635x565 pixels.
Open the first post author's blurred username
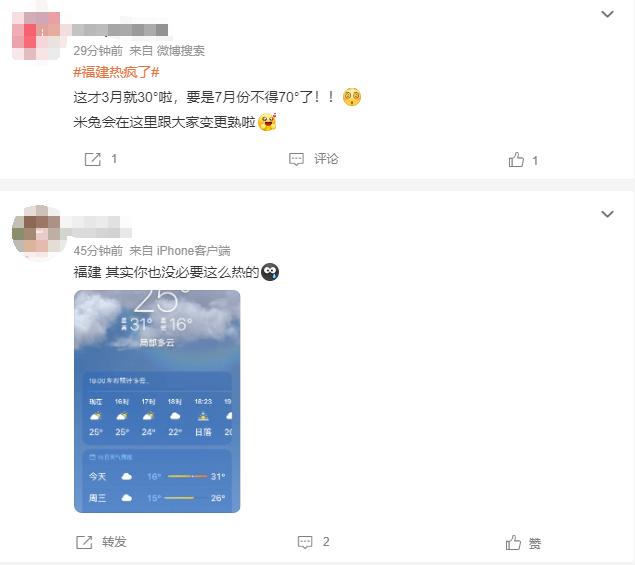click(120, 30)
